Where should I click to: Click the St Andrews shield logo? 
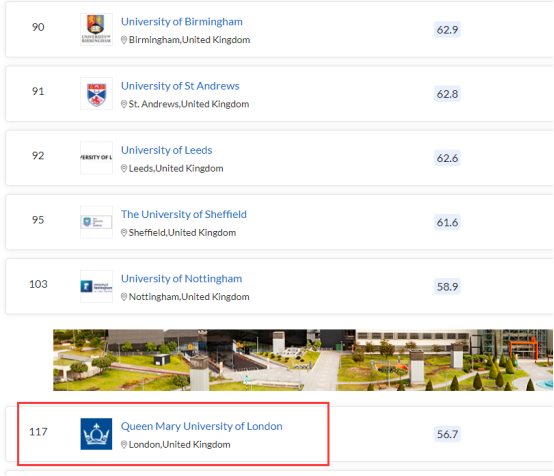(96, 94)
